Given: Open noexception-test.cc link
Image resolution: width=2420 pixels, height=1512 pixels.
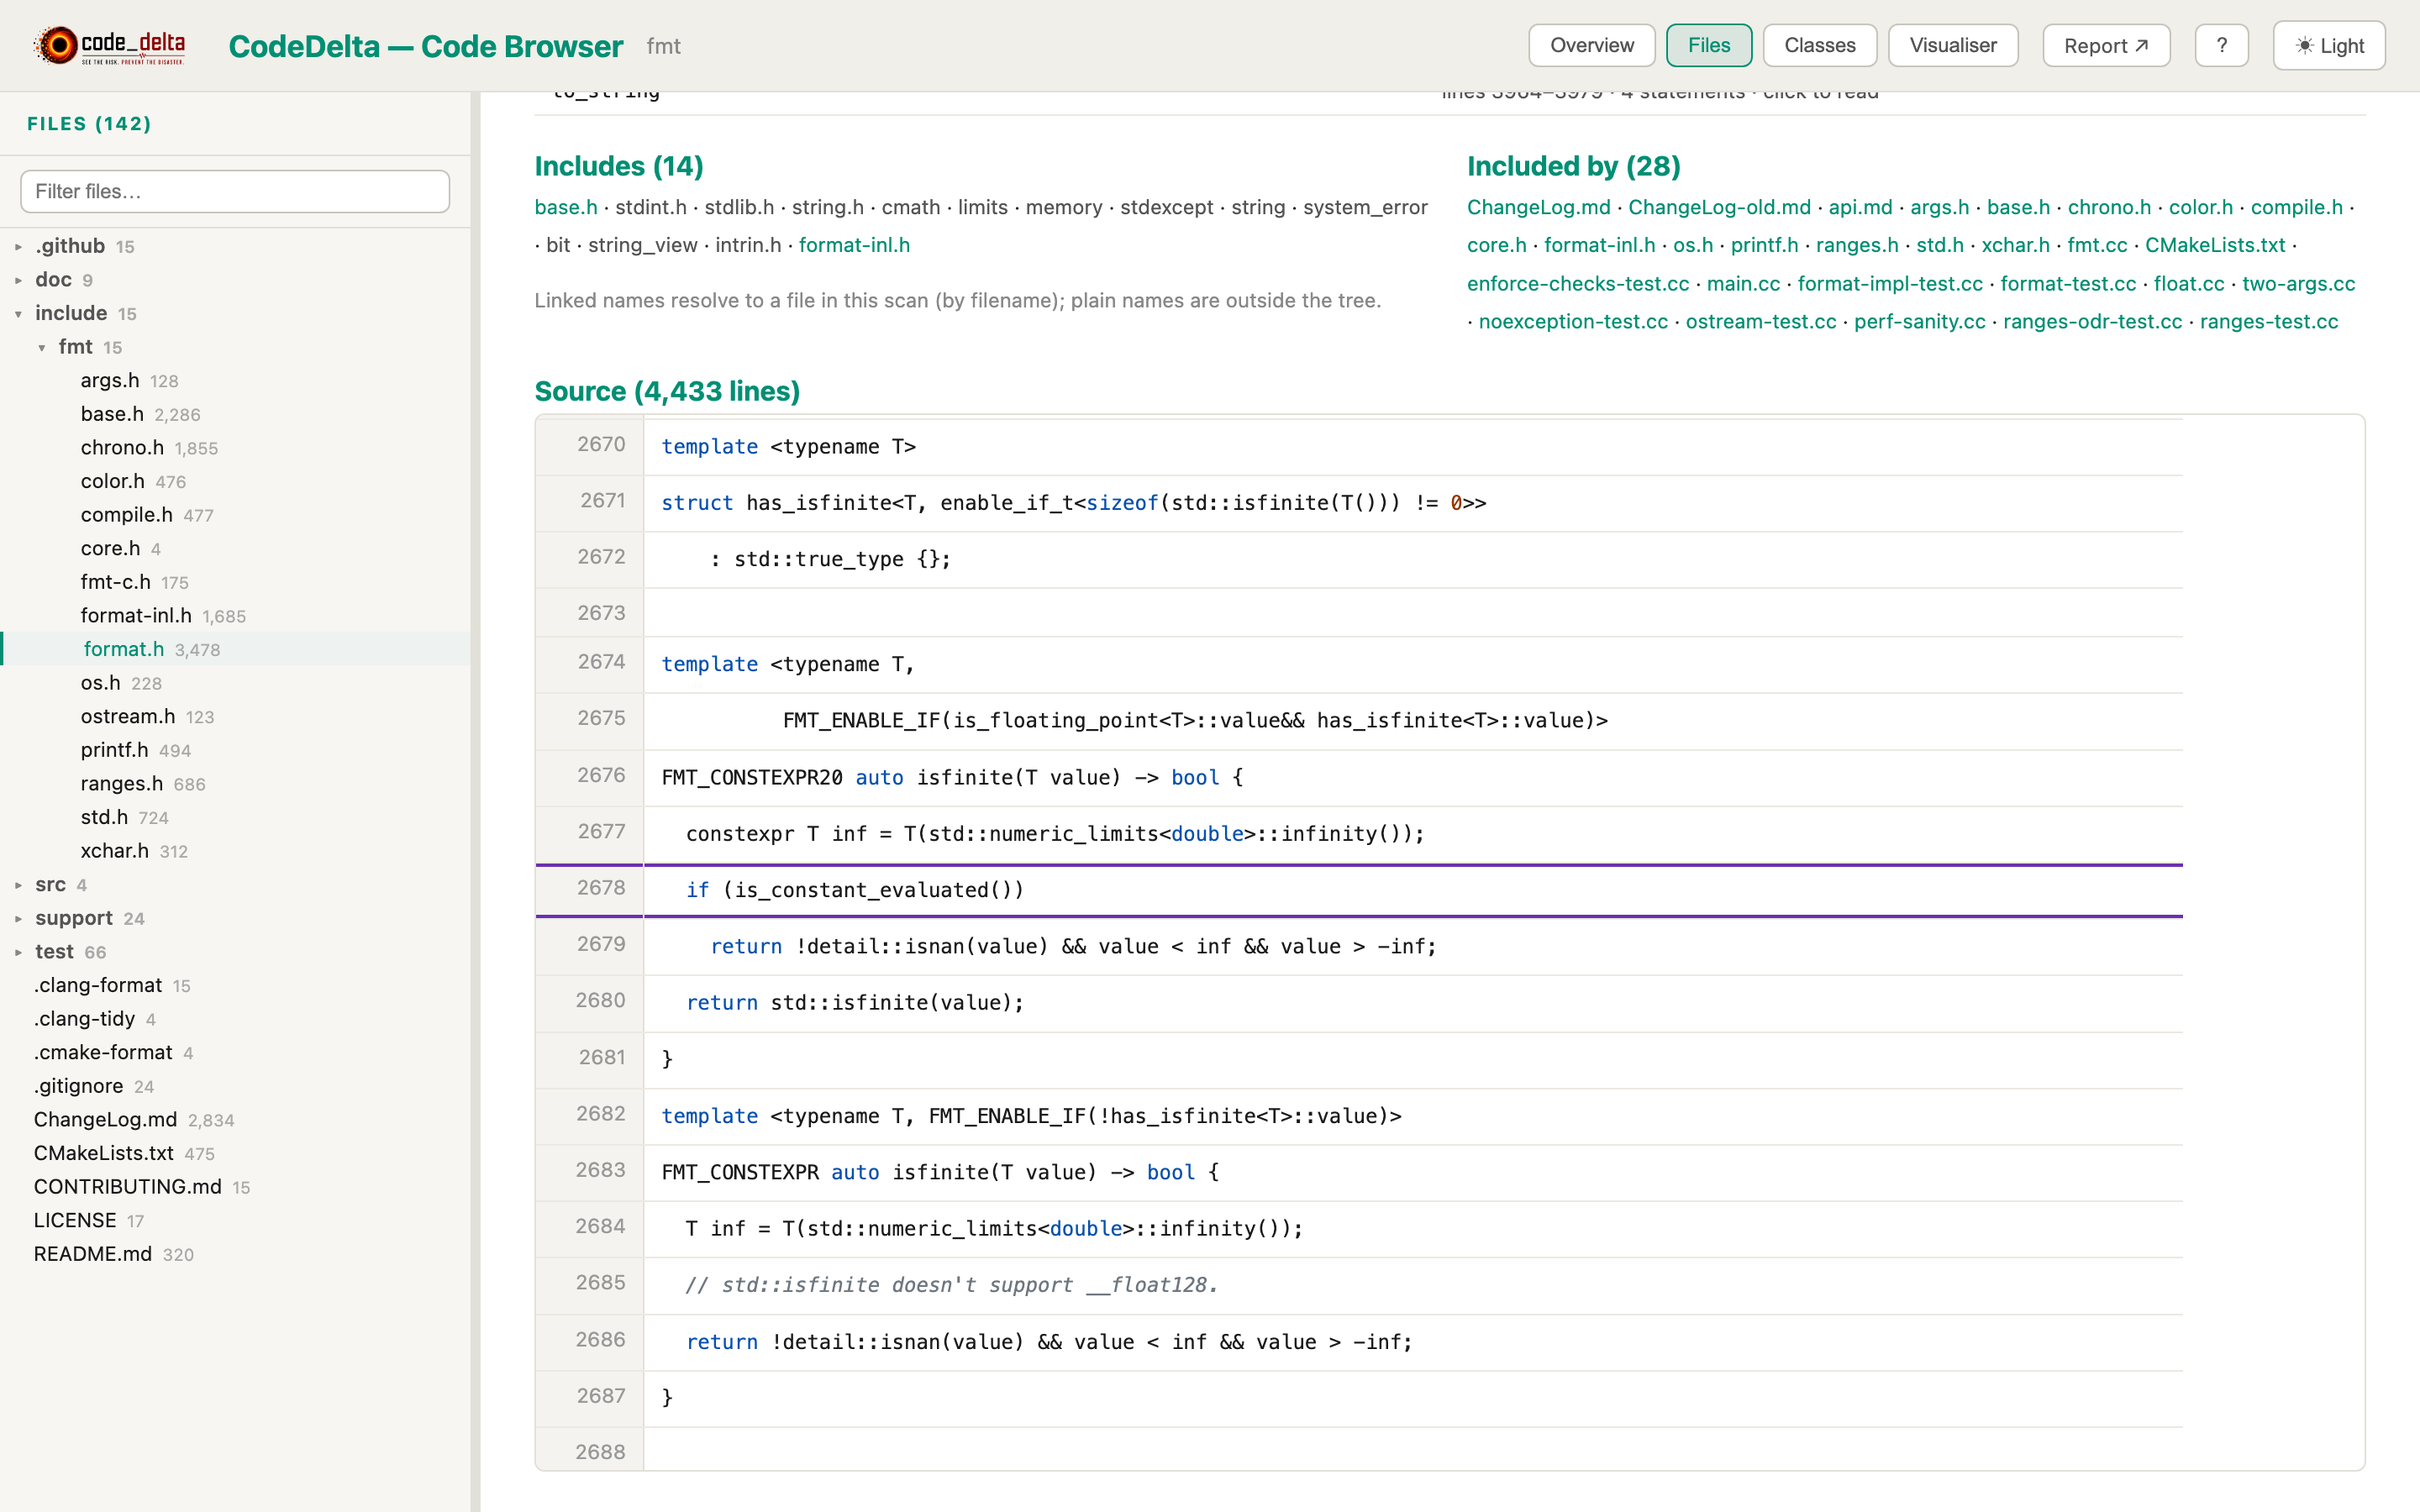Looking at the screenshot, I should tap(1573, 322).
